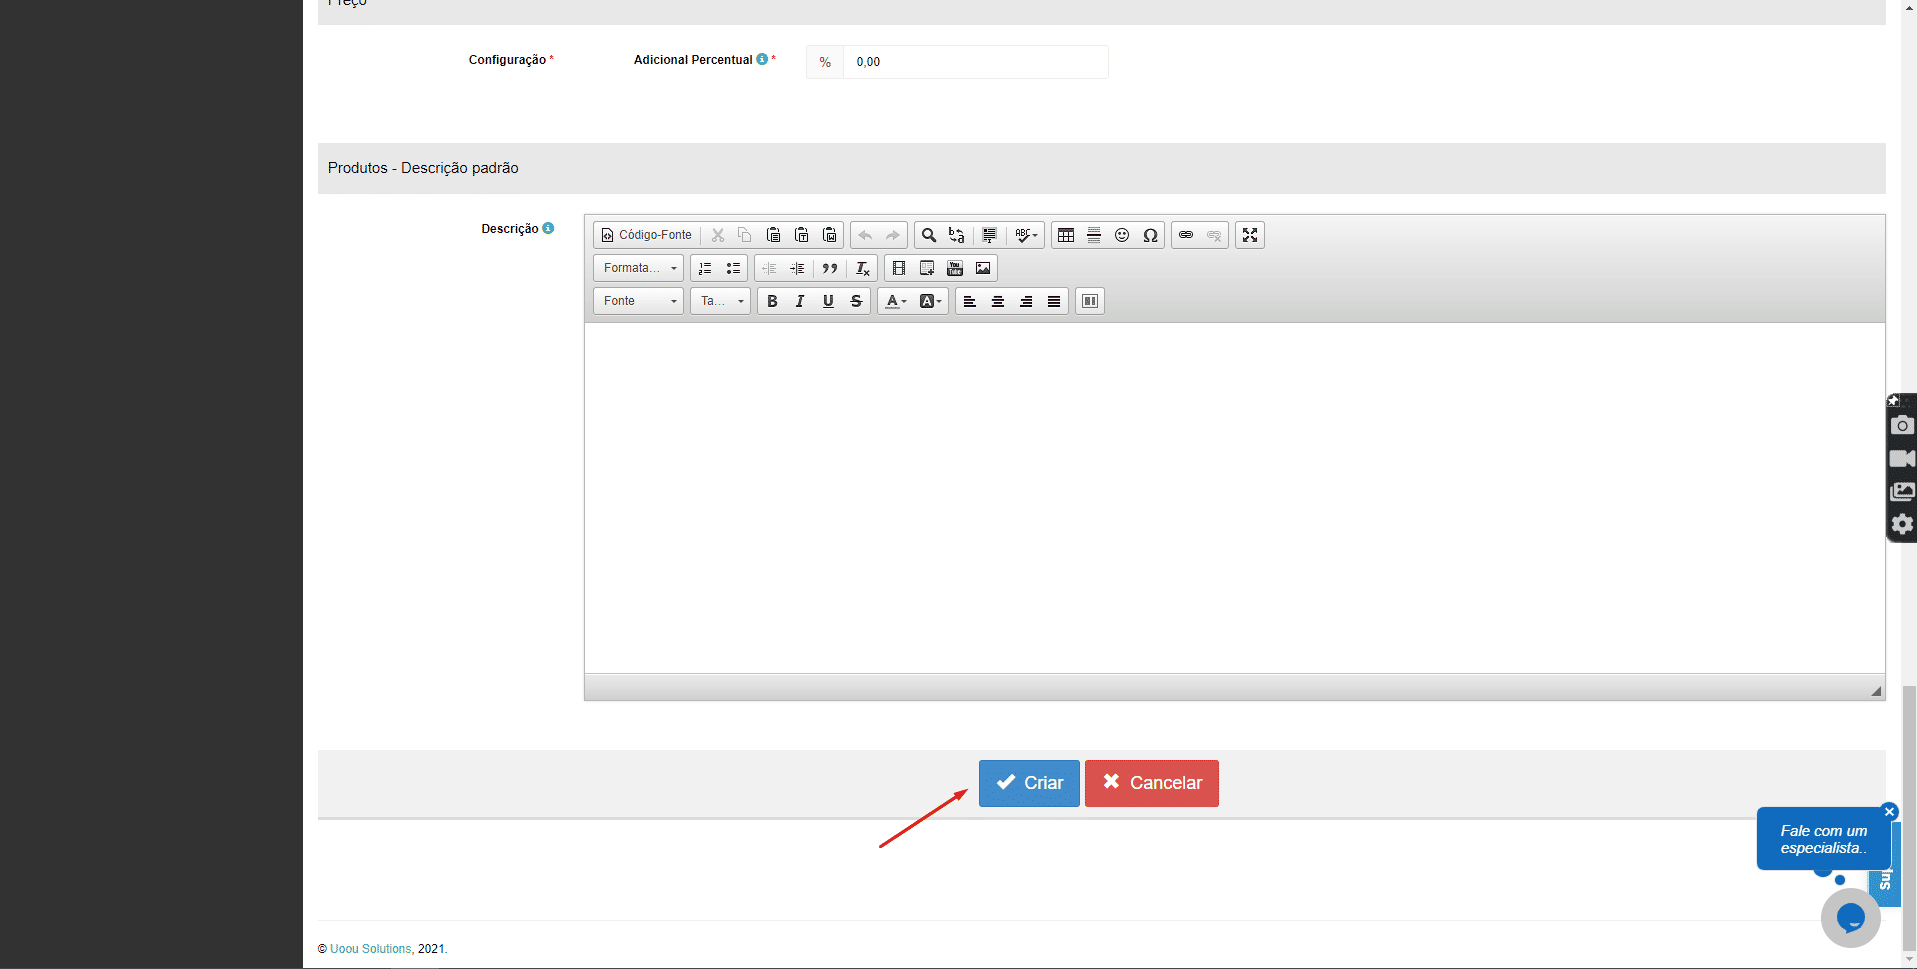Toggle underline formatting
Viewport: 1917px width, 969px height.
828,301
